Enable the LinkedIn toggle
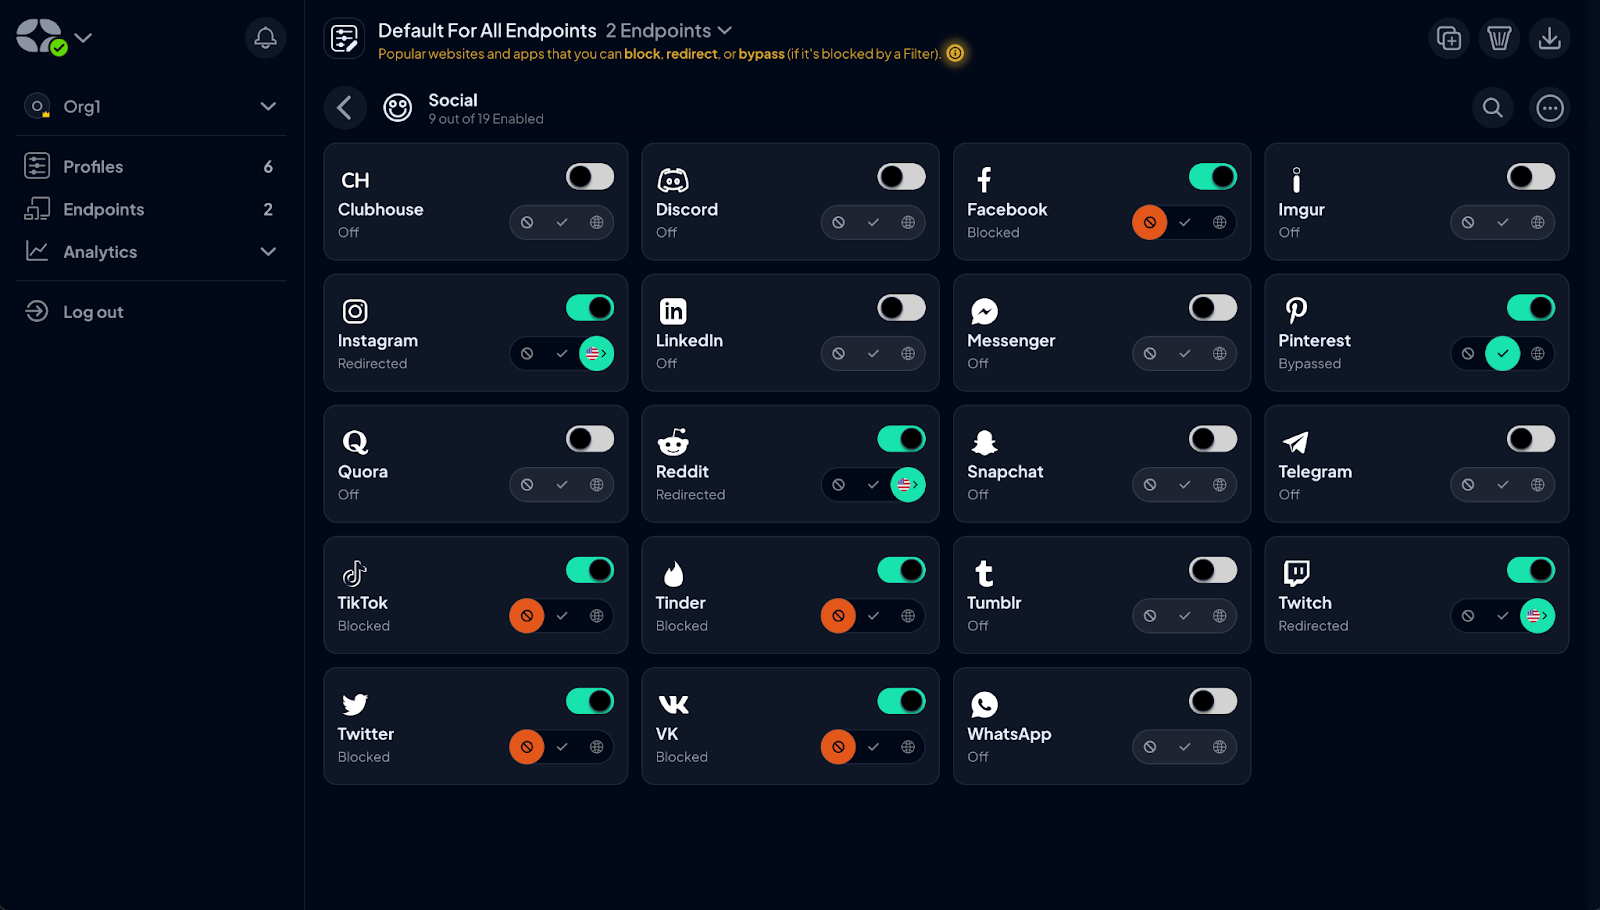The image size is (1600, 910). pyautogui.click(x=901, y=308)
